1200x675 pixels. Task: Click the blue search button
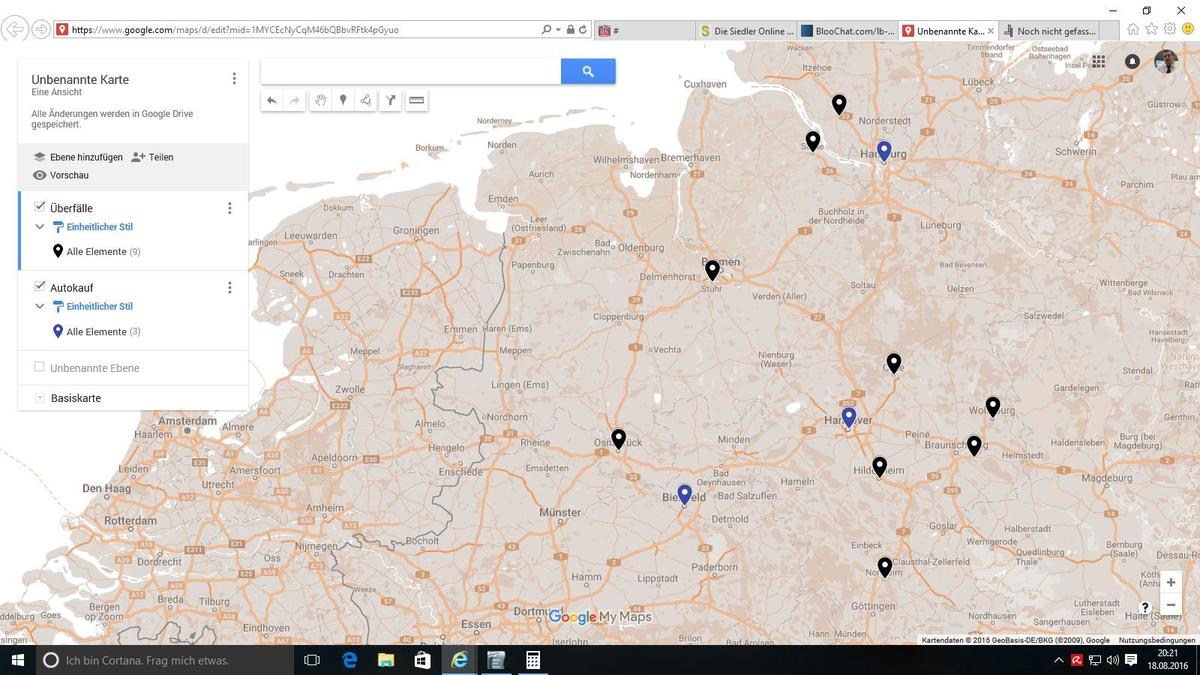coord(588,71)
